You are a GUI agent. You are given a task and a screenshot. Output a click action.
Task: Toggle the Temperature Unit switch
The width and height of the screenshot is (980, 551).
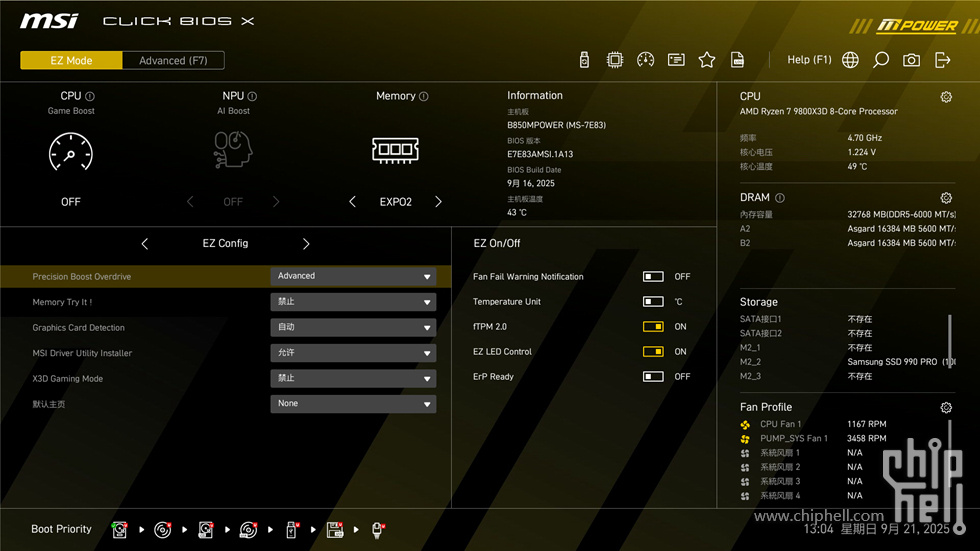653,302
